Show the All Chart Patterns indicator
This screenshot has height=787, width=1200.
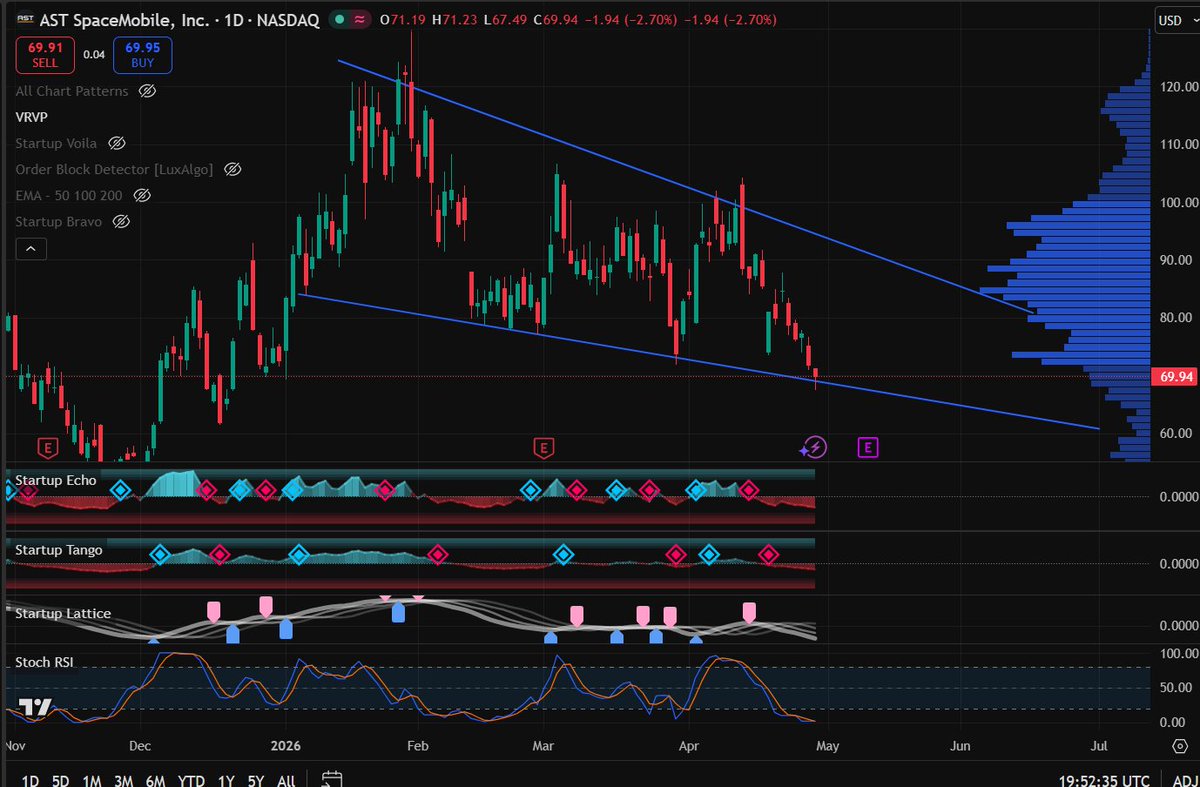(x=147, y=91)
